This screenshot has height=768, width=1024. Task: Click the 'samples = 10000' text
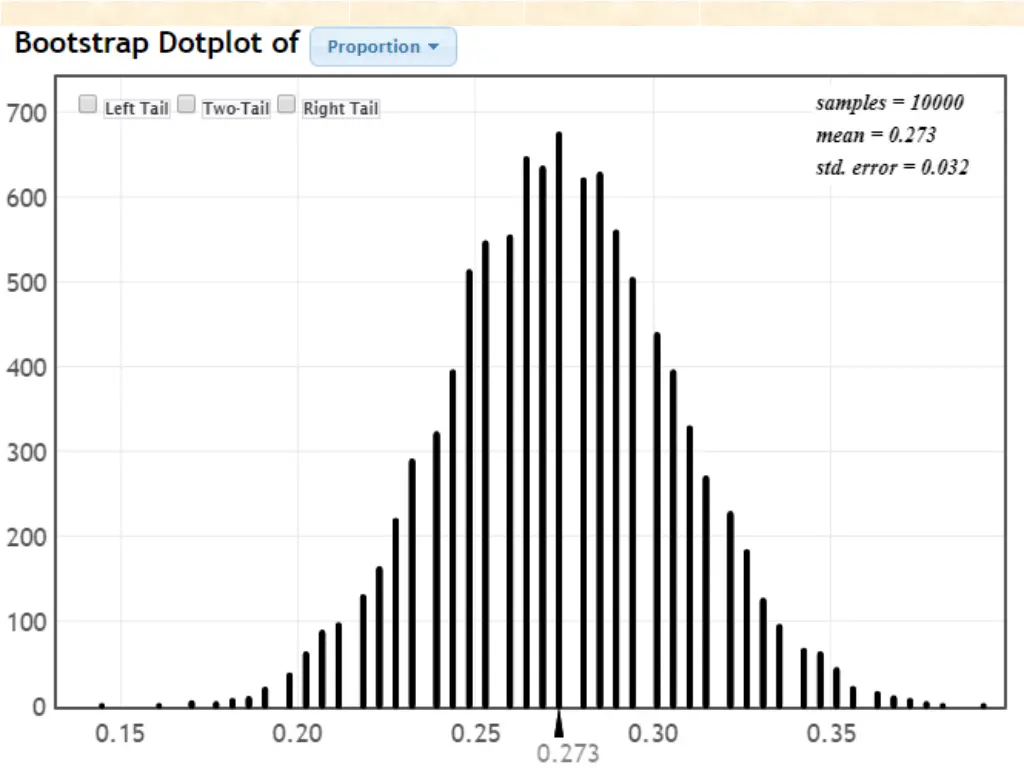pos(889,103)
